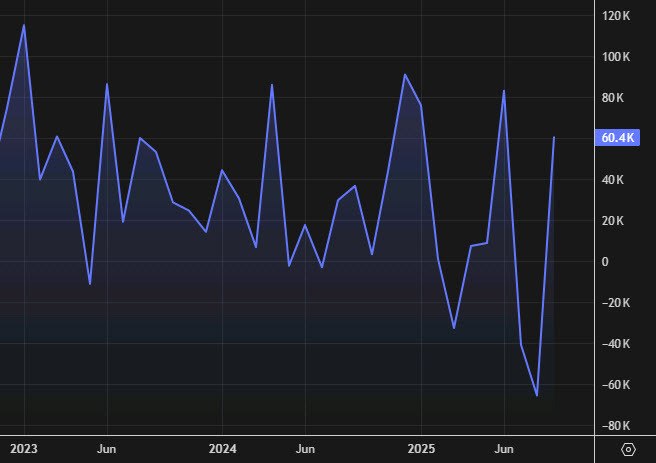Click the 100K label on price axis
The width and height of the screenshot is (656, 463).
pos(617,57)
